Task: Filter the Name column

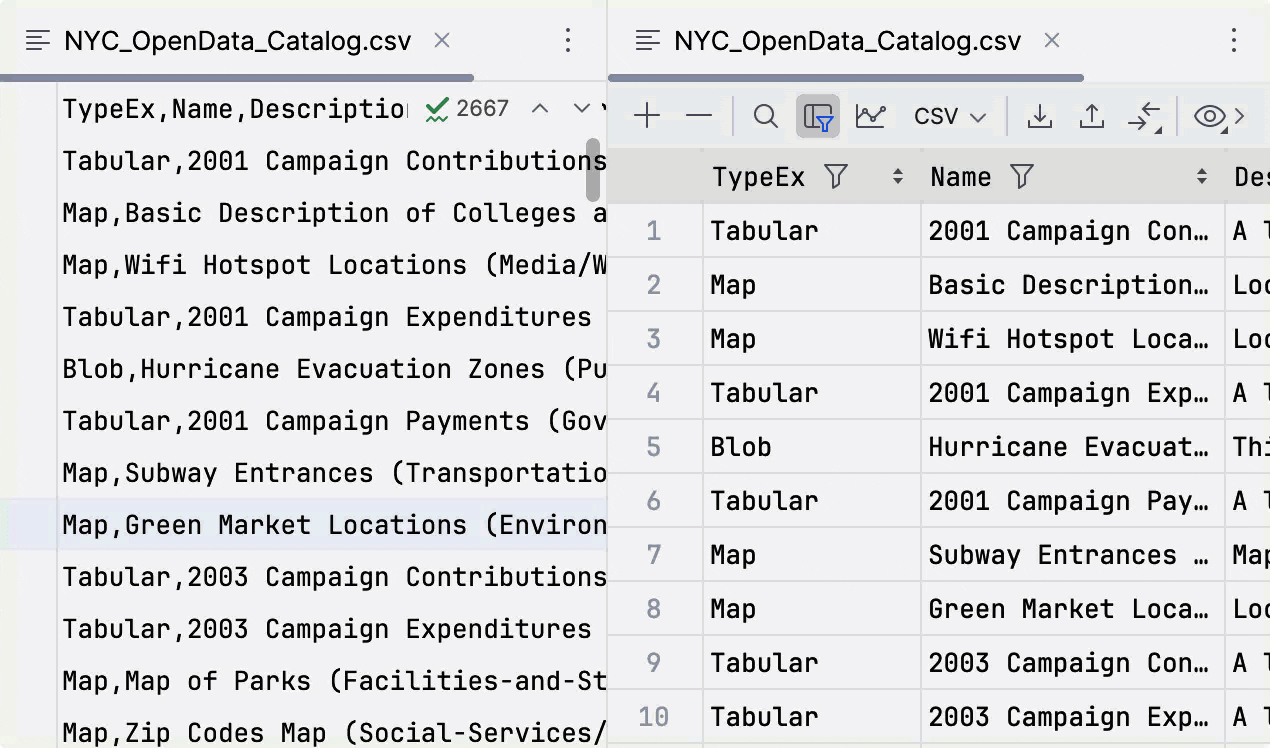Action: [1021, 177]
